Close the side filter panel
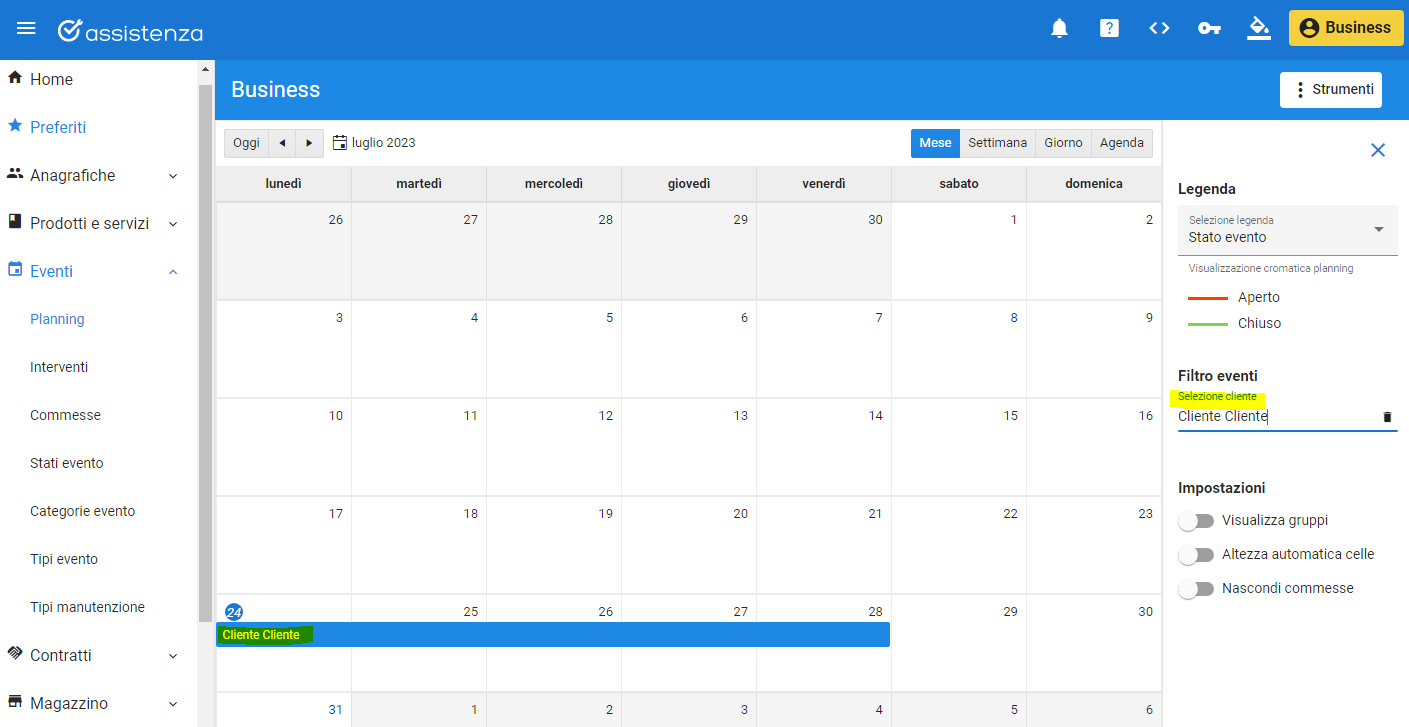This screenshot has width=1409, height=727. [1378, 150]
